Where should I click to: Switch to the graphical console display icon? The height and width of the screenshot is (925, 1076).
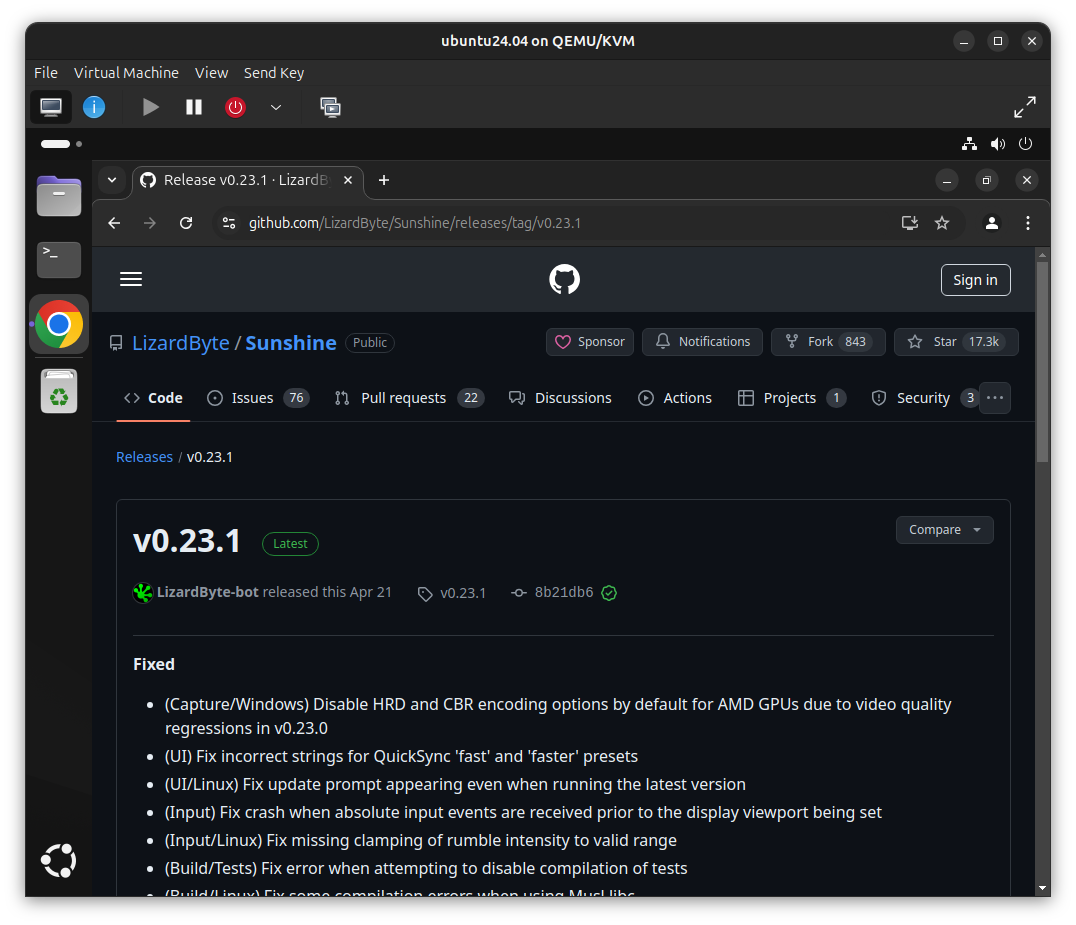click(50, 107)
